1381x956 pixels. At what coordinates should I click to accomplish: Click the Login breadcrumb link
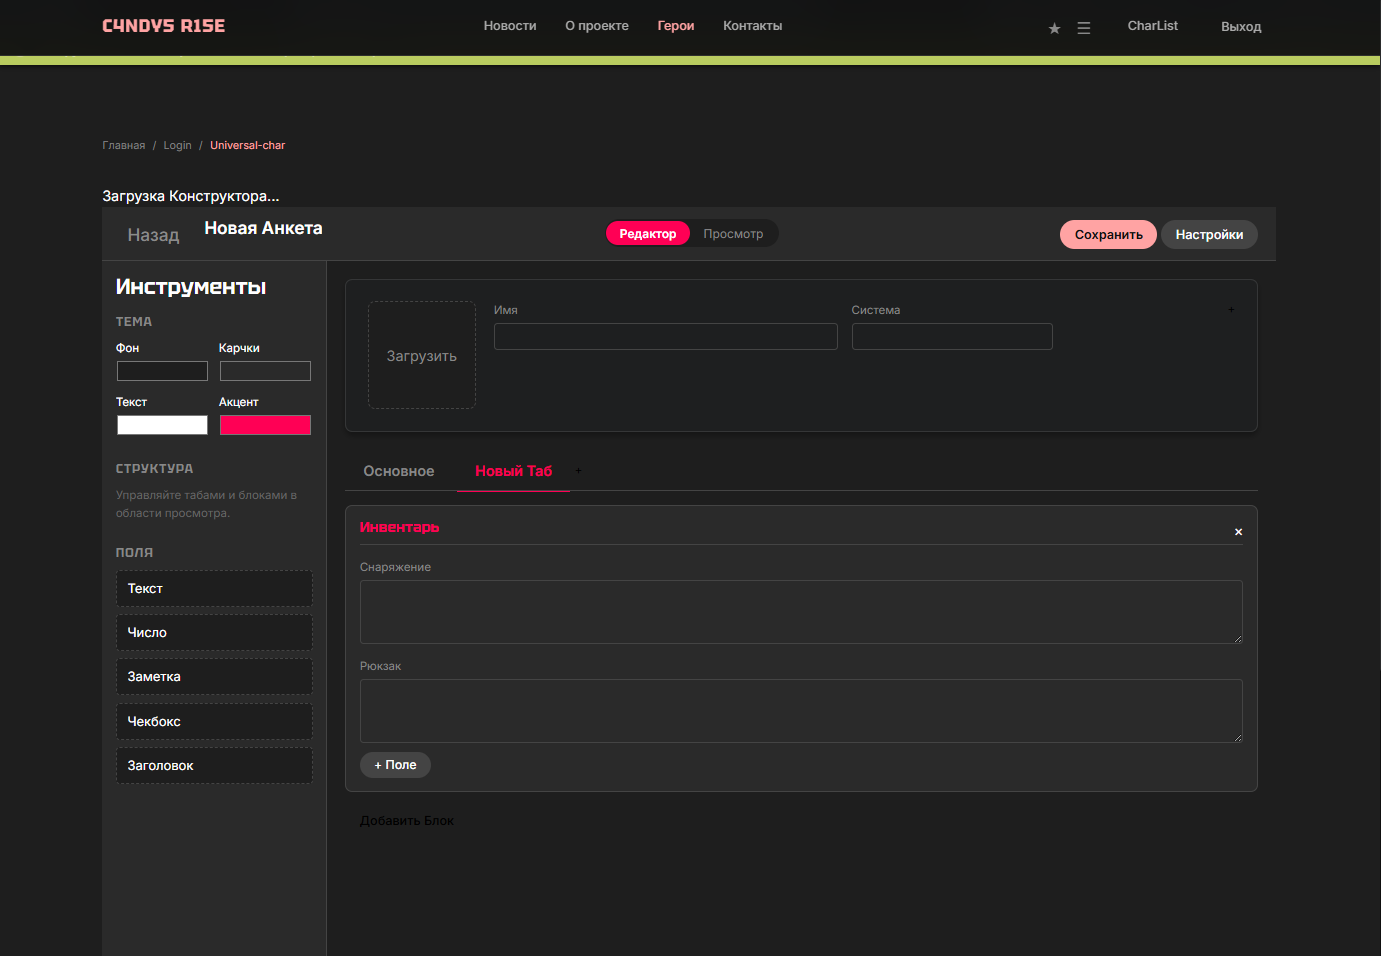pyautogui.click(x=177, y=146)
